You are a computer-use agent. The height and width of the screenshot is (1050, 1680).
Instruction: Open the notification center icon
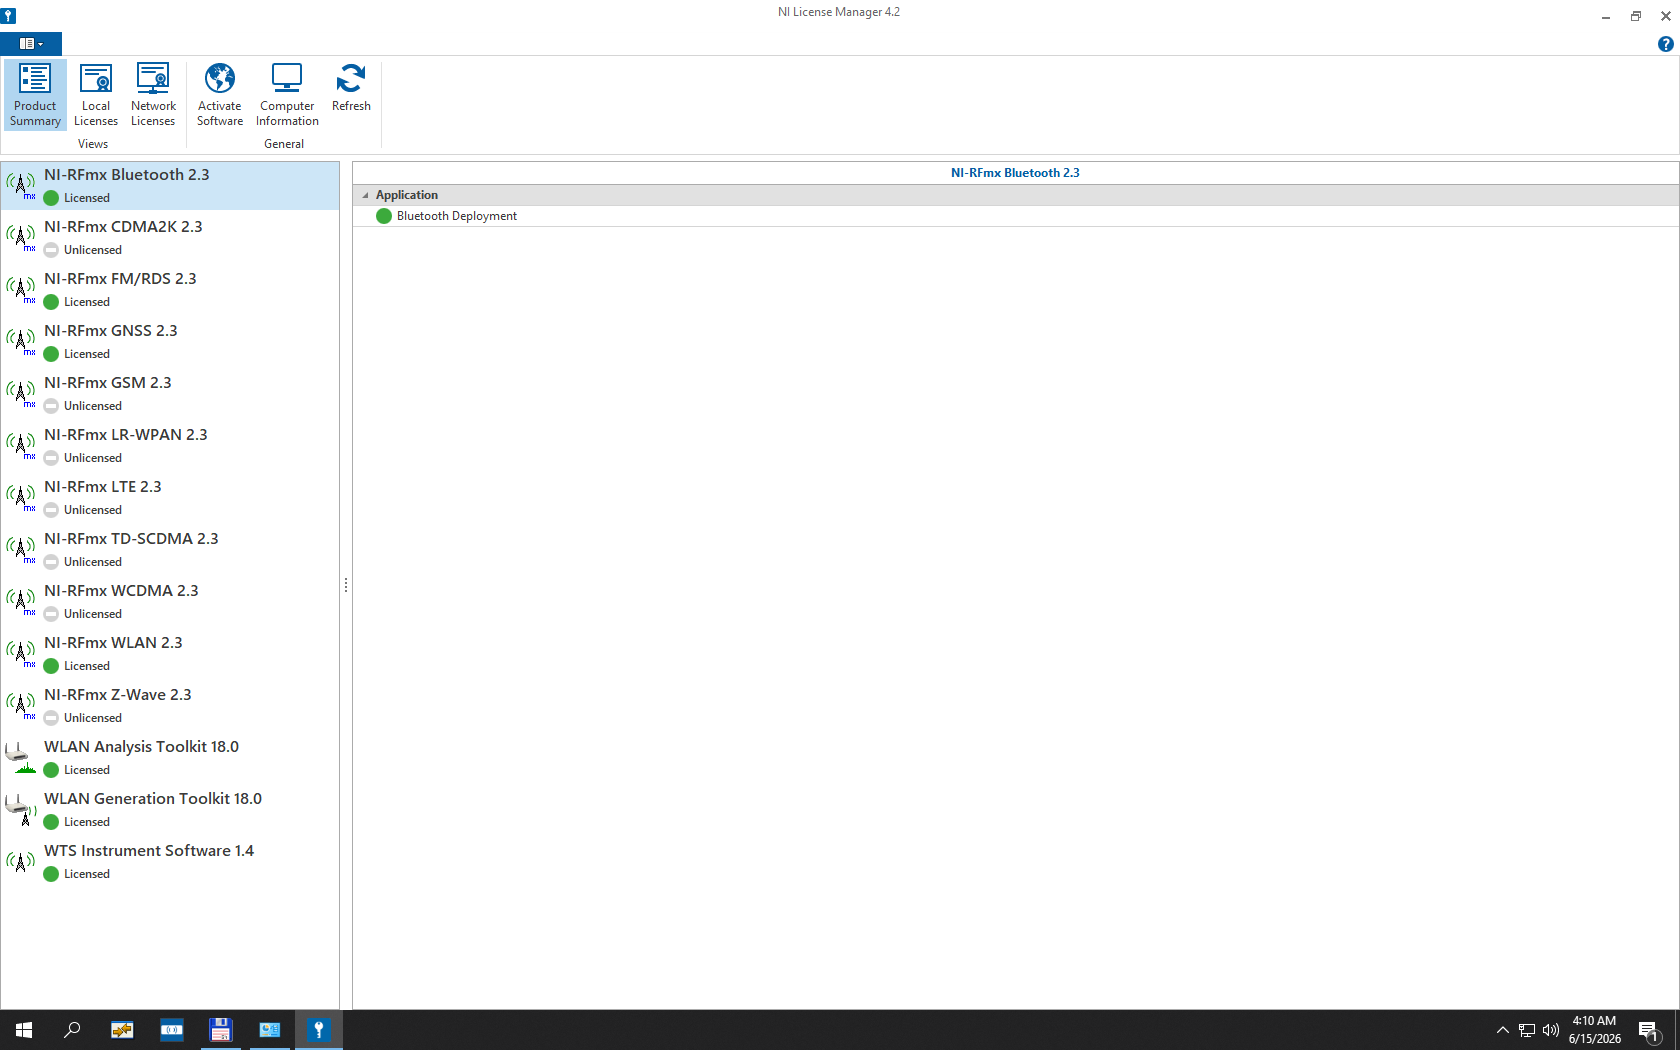pos(1649,1031)
